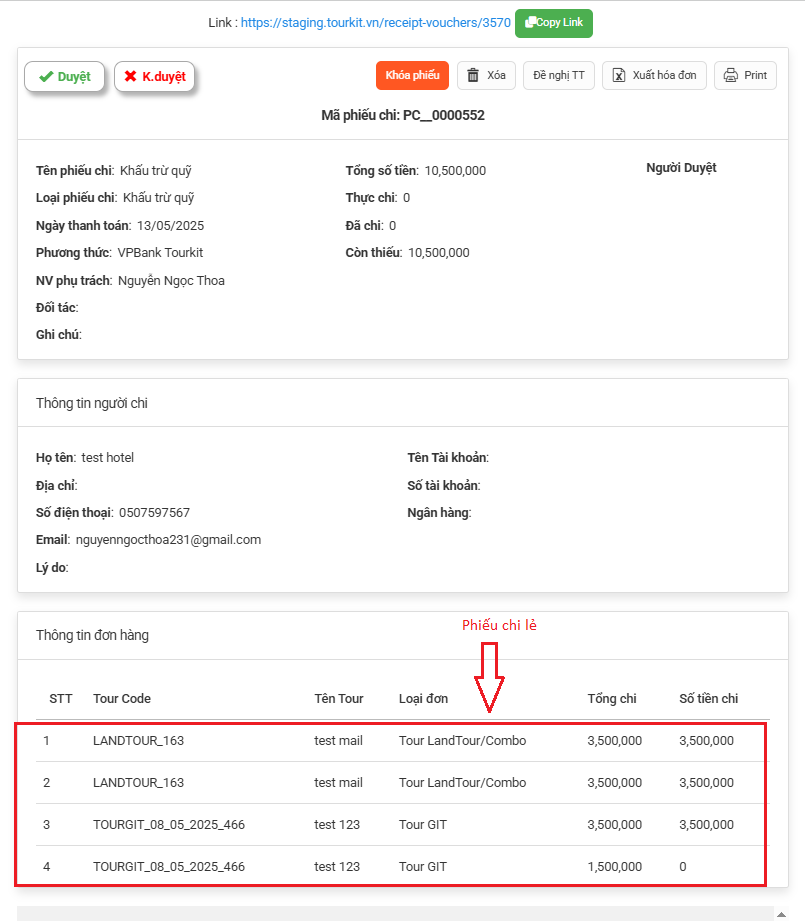Click test mail in row 2

338,783
